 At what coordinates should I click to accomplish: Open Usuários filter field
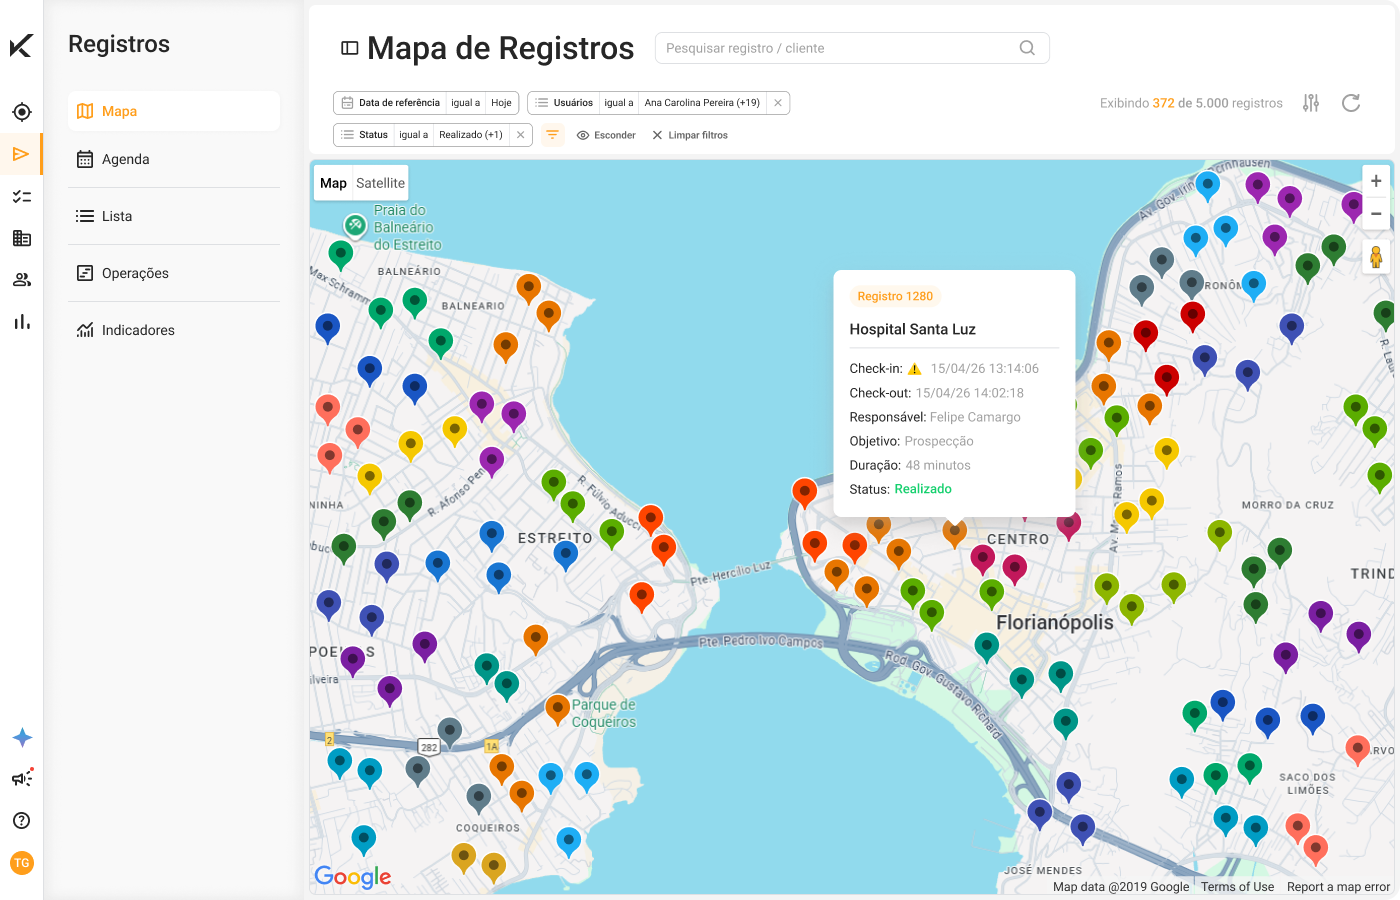[x=563, y=103]
